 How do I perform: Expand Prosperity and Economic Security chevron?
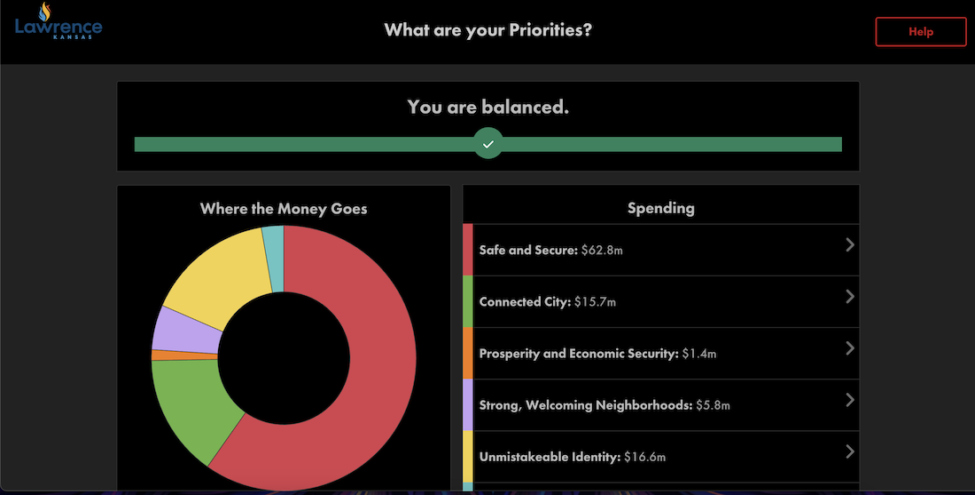point(849,348)
